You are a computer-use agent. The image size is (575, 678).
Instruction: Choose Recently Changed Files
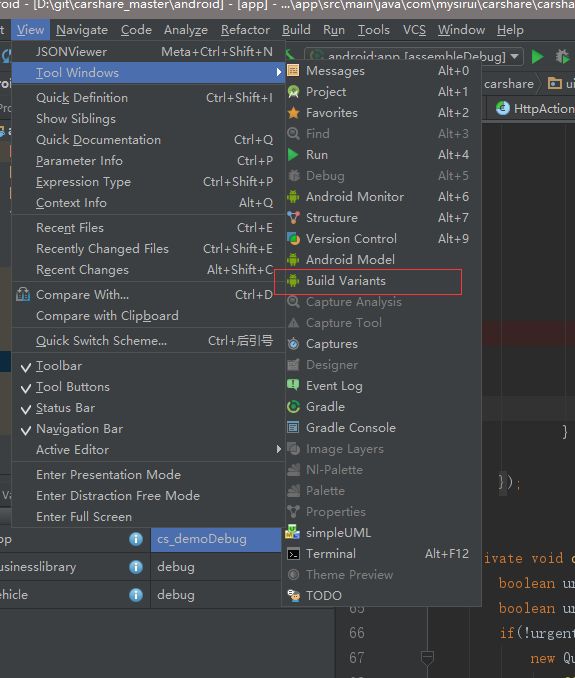(148, 249)
